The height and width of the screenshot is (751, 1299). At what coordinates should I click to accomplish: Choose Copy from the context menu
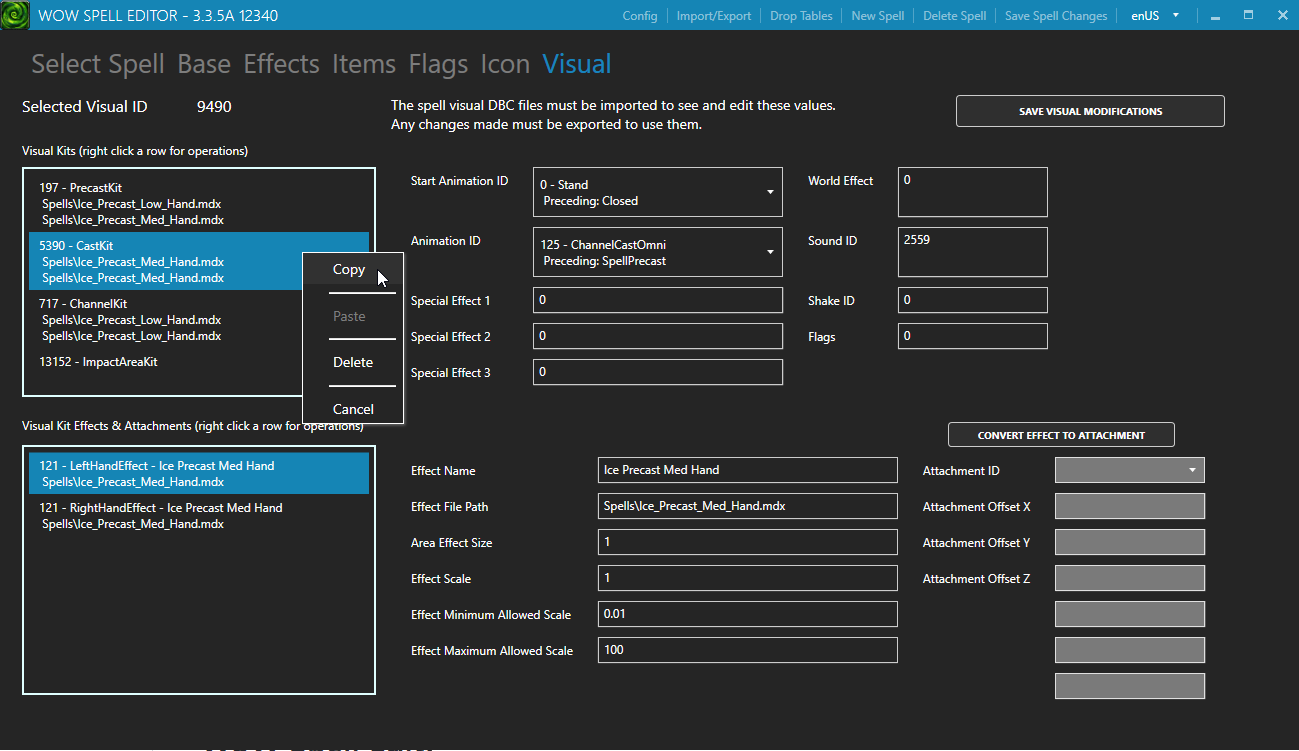(349, 270)
